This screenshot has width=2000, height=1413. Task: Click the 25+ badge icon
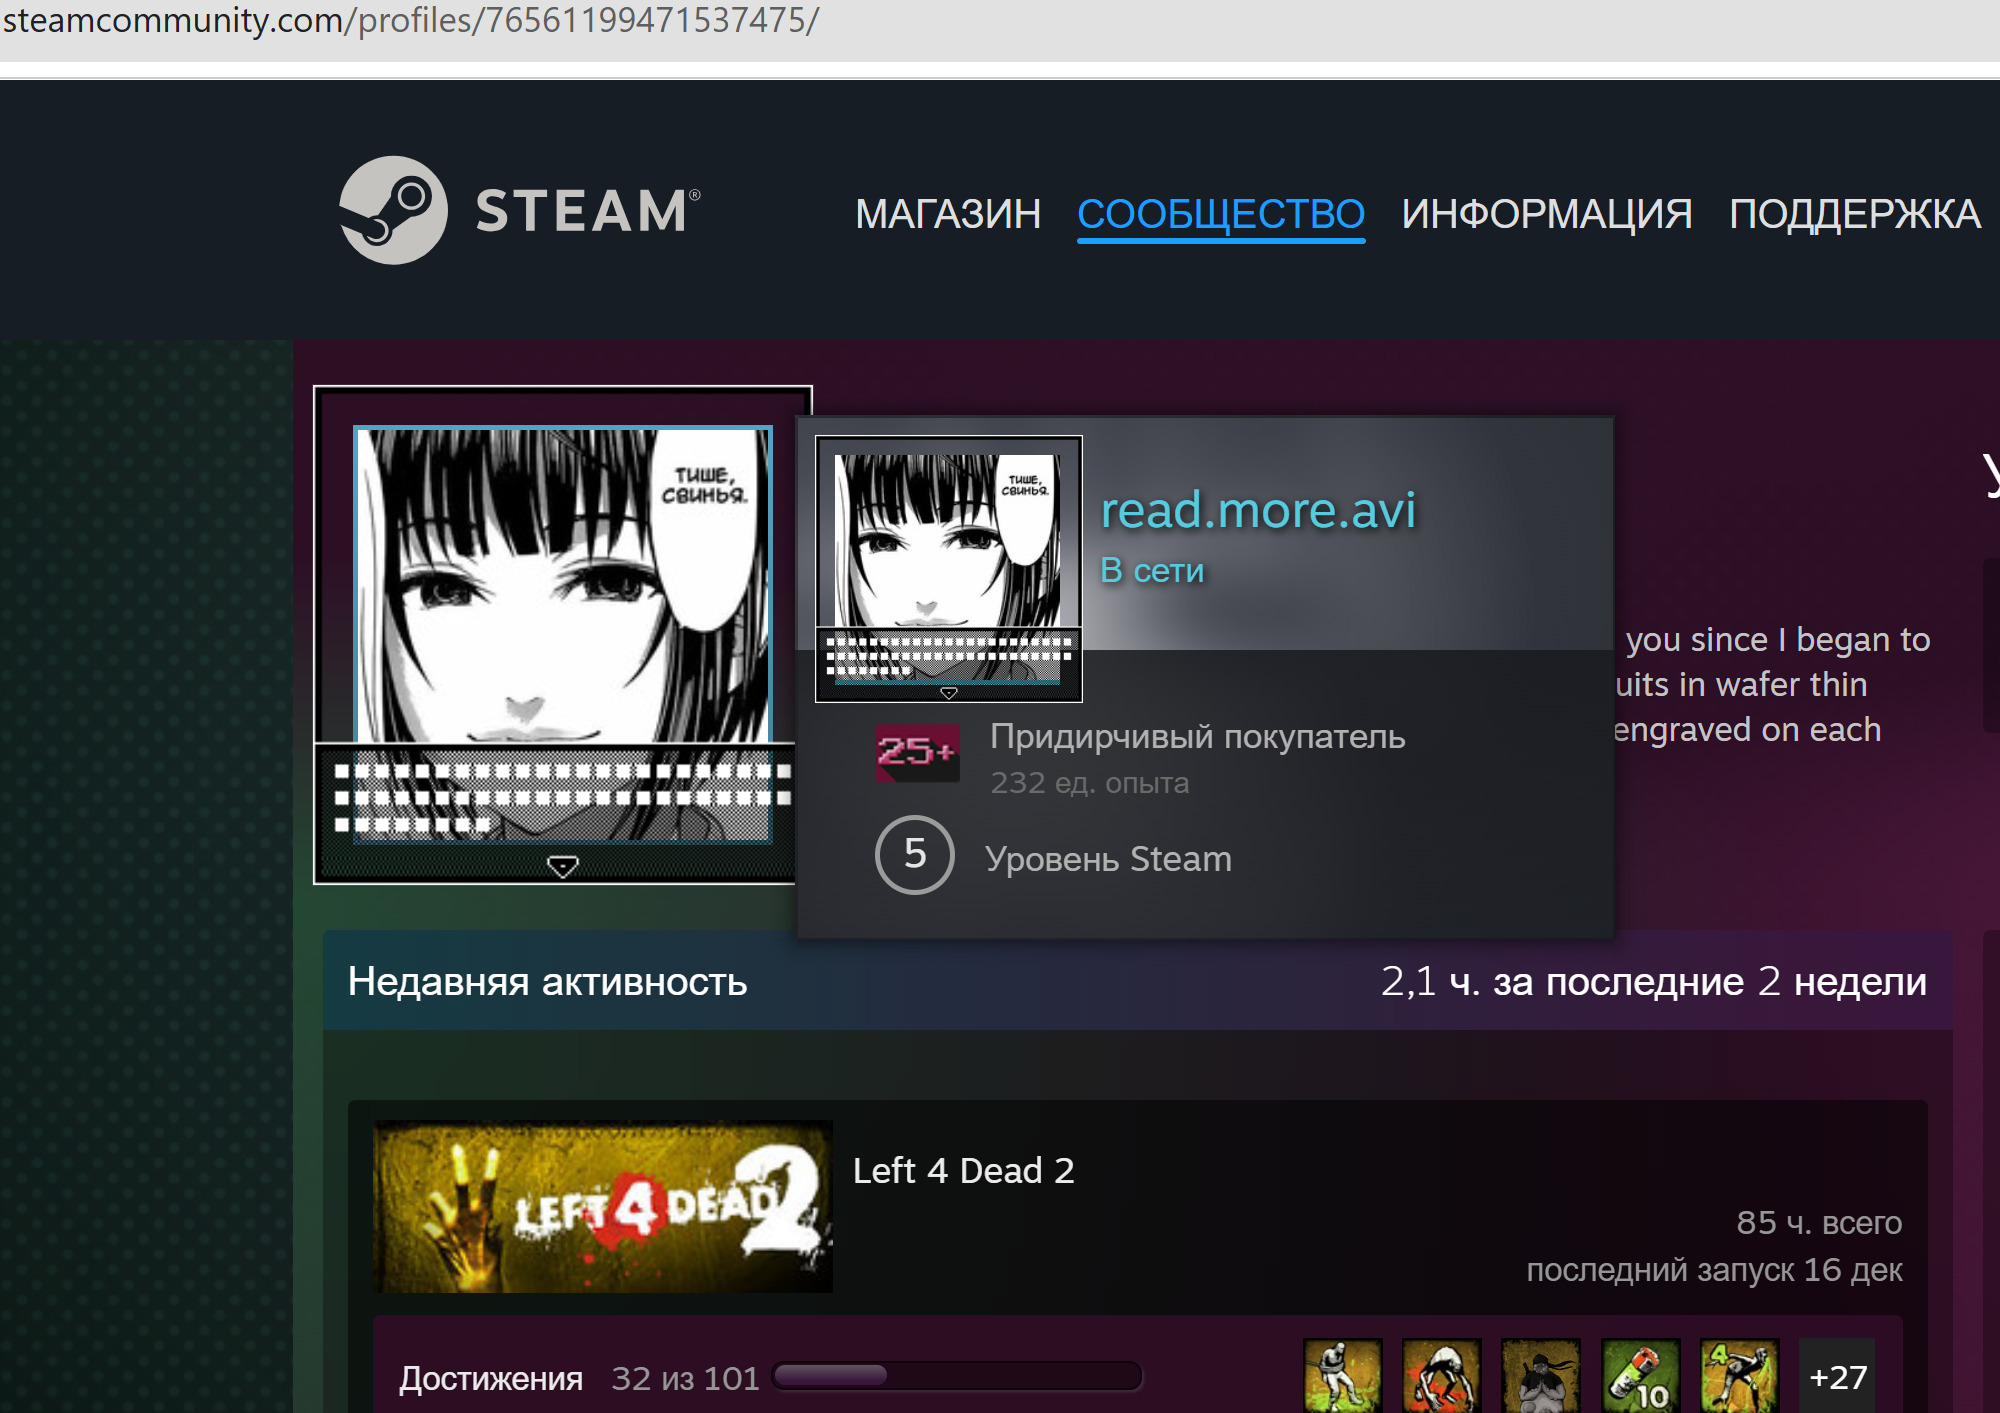click(917, 752)
